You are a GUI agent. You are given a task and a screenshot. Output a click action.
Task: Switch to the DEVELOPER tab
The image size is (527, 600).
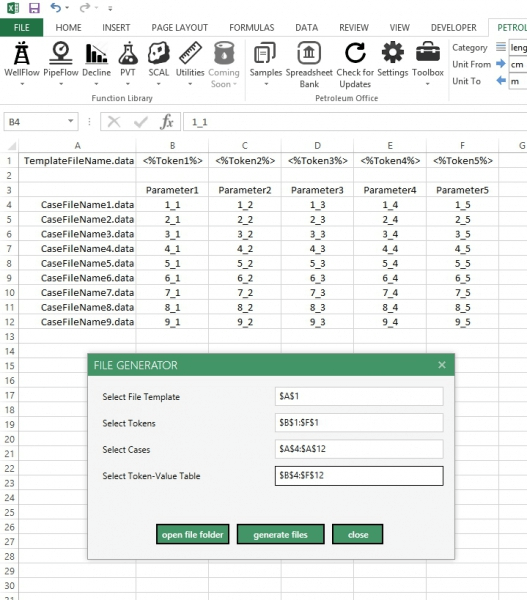pyautogui.click(x=454, y=28)
